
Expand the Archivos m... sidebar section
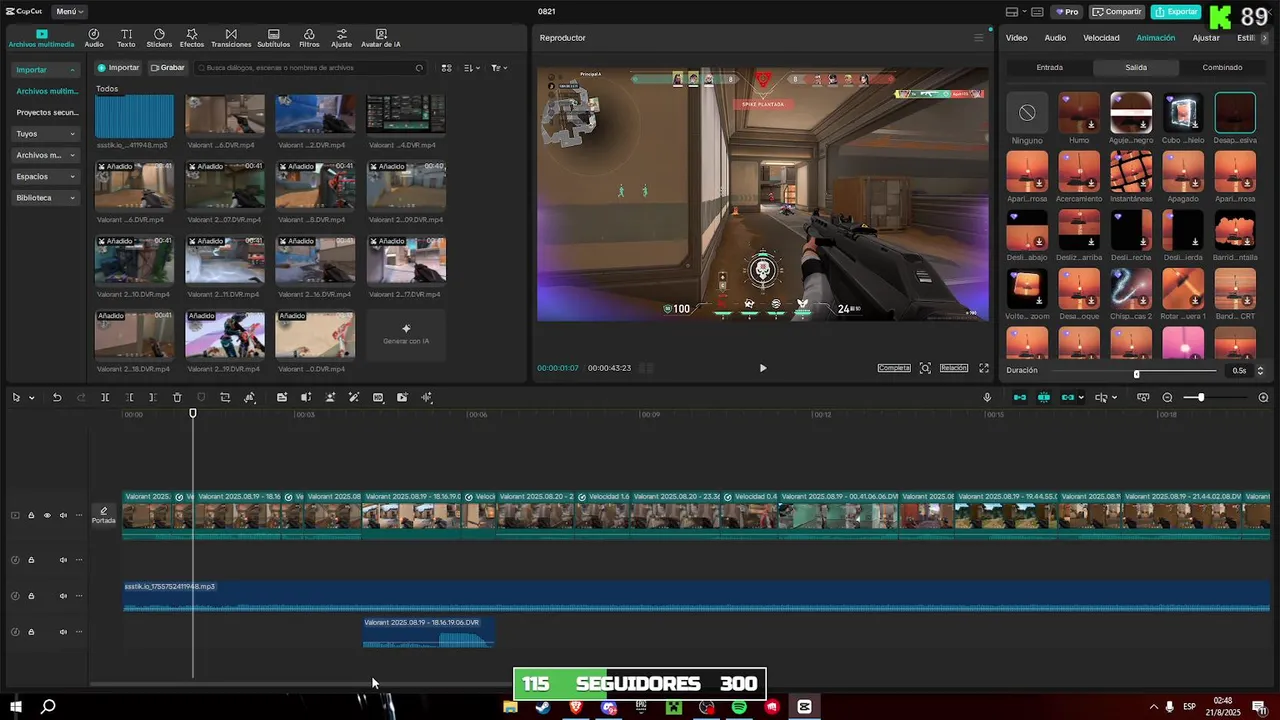46,155
